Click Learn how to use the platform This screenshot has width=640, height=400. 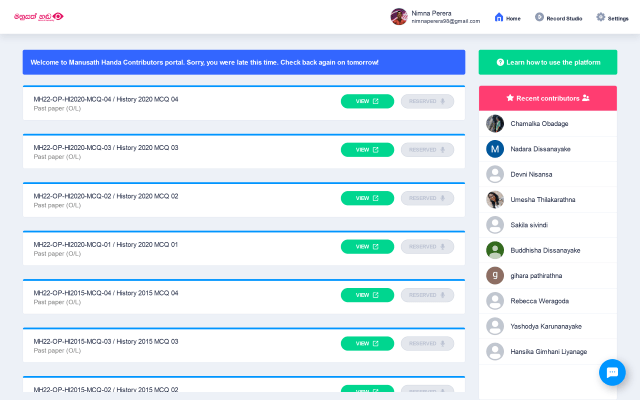click(547, 62)
